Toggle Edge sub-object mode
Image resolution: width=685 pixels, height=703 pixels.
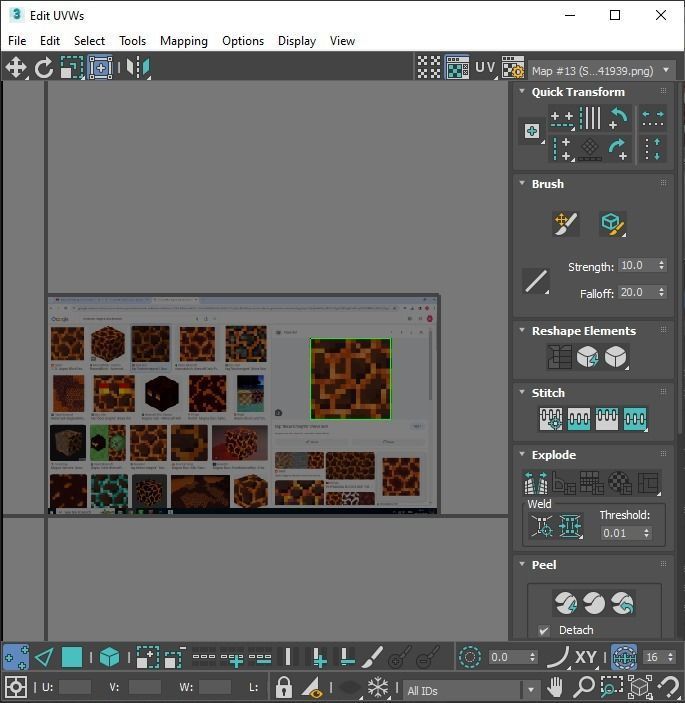point(44,658)
